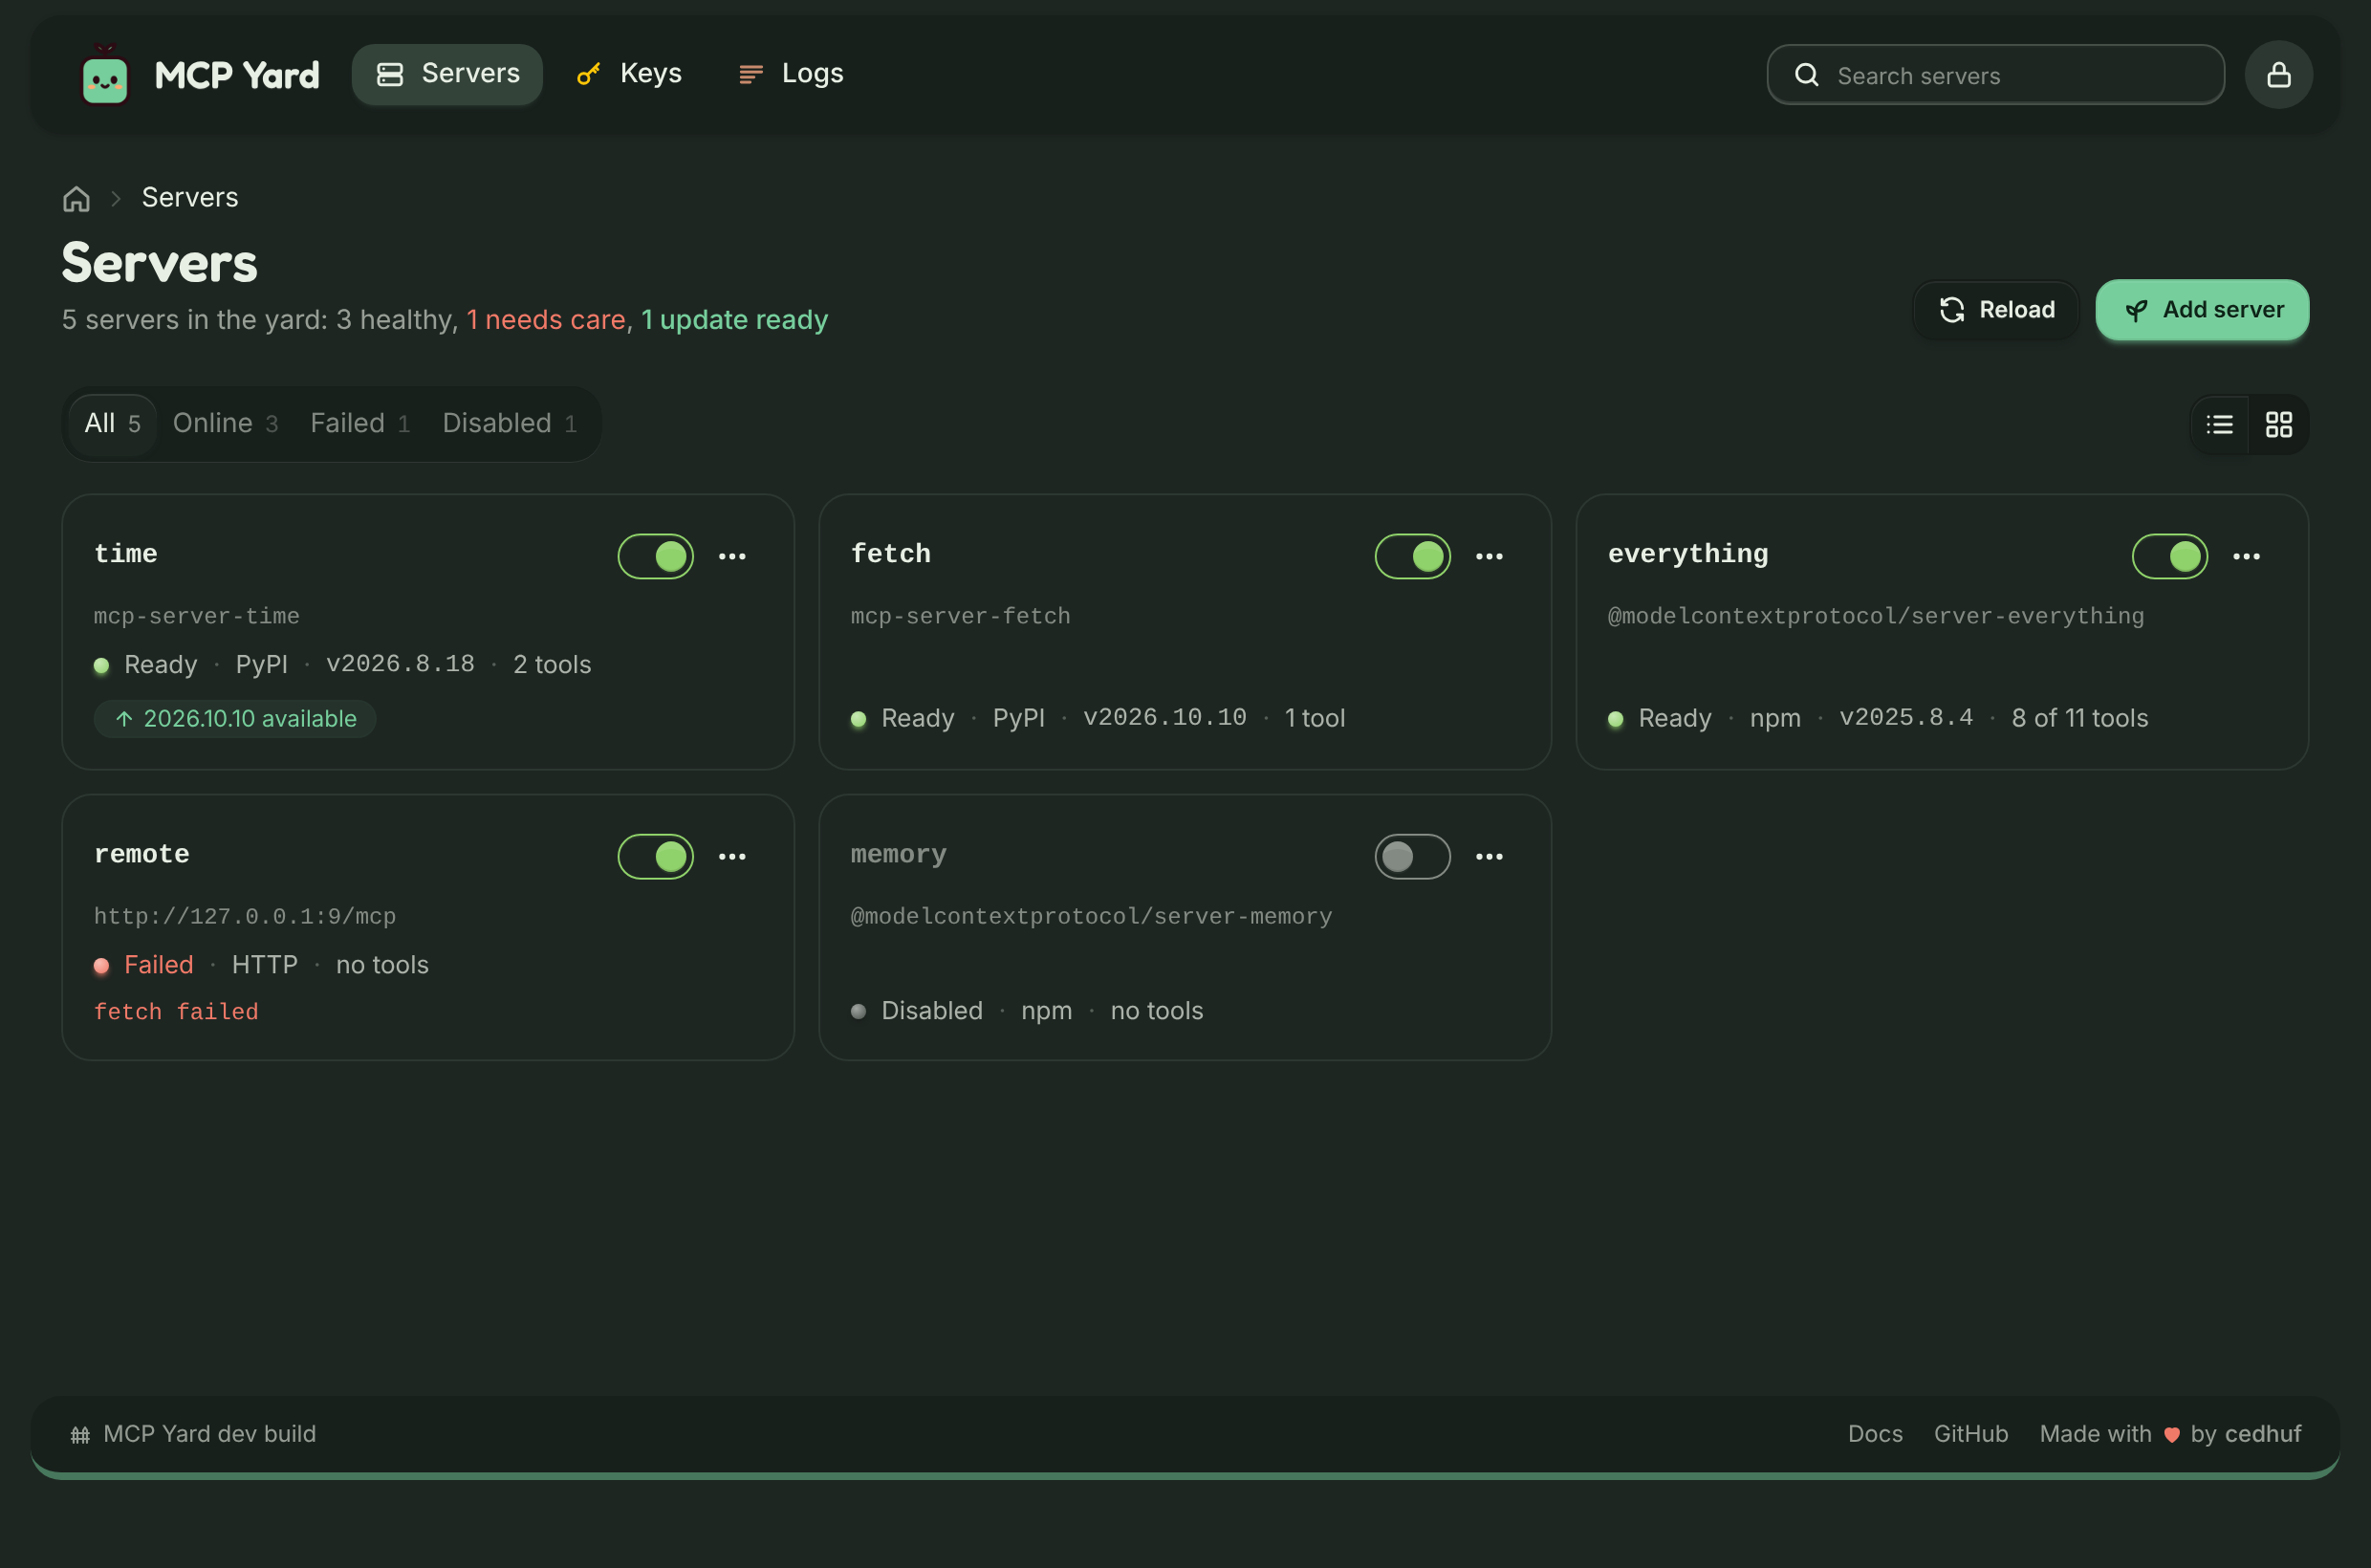Disable the fetch server toggle

[x=1412, y=557]
